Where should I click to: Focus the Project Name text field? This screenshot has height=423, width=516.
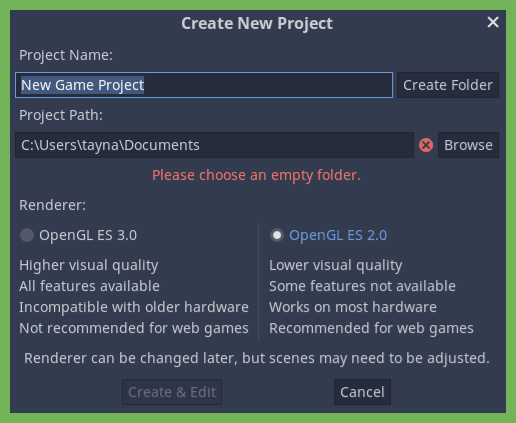204,85
